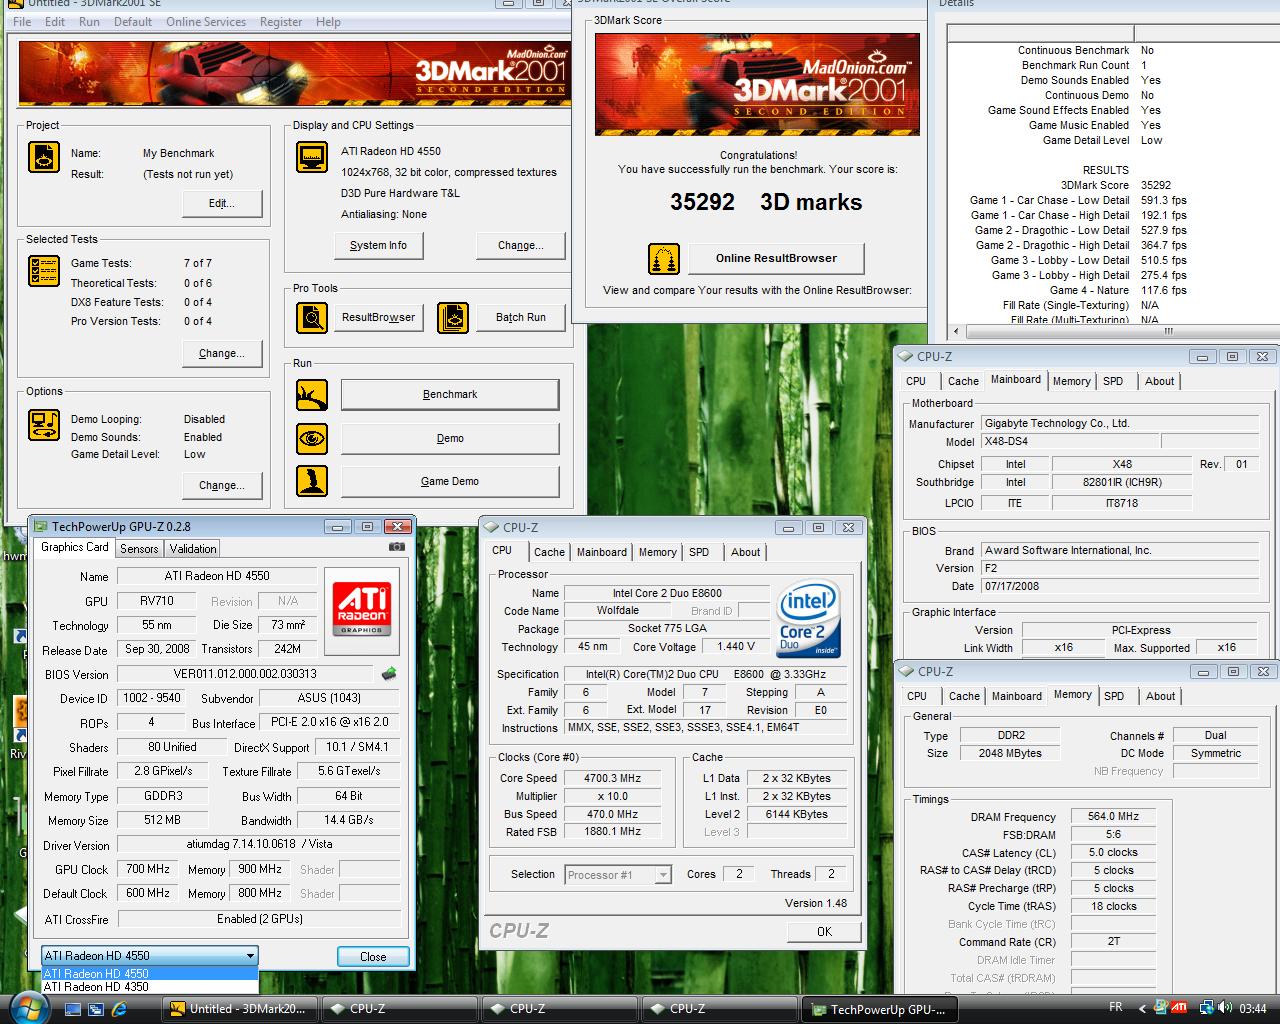This screenshot has height=1024, width=1280.
Task: Click the Display settings monitor icon
Action: pos(312,157)
